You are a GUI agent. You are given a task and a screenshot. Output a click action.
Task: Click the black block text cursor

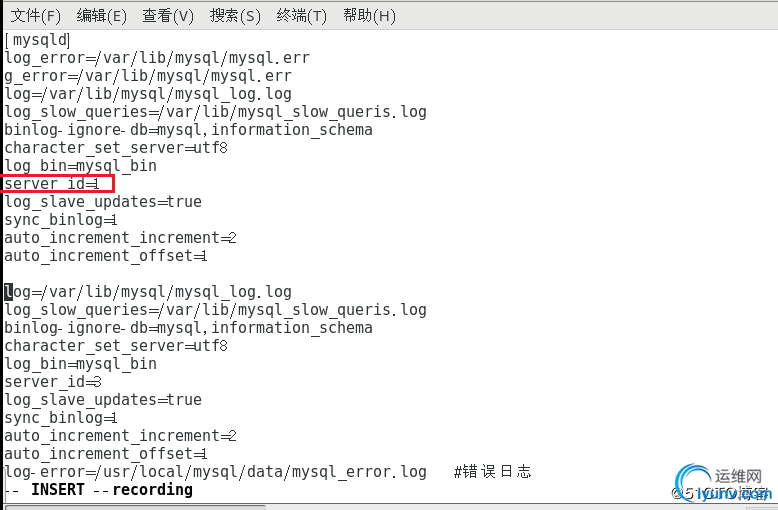coord(8,292)
